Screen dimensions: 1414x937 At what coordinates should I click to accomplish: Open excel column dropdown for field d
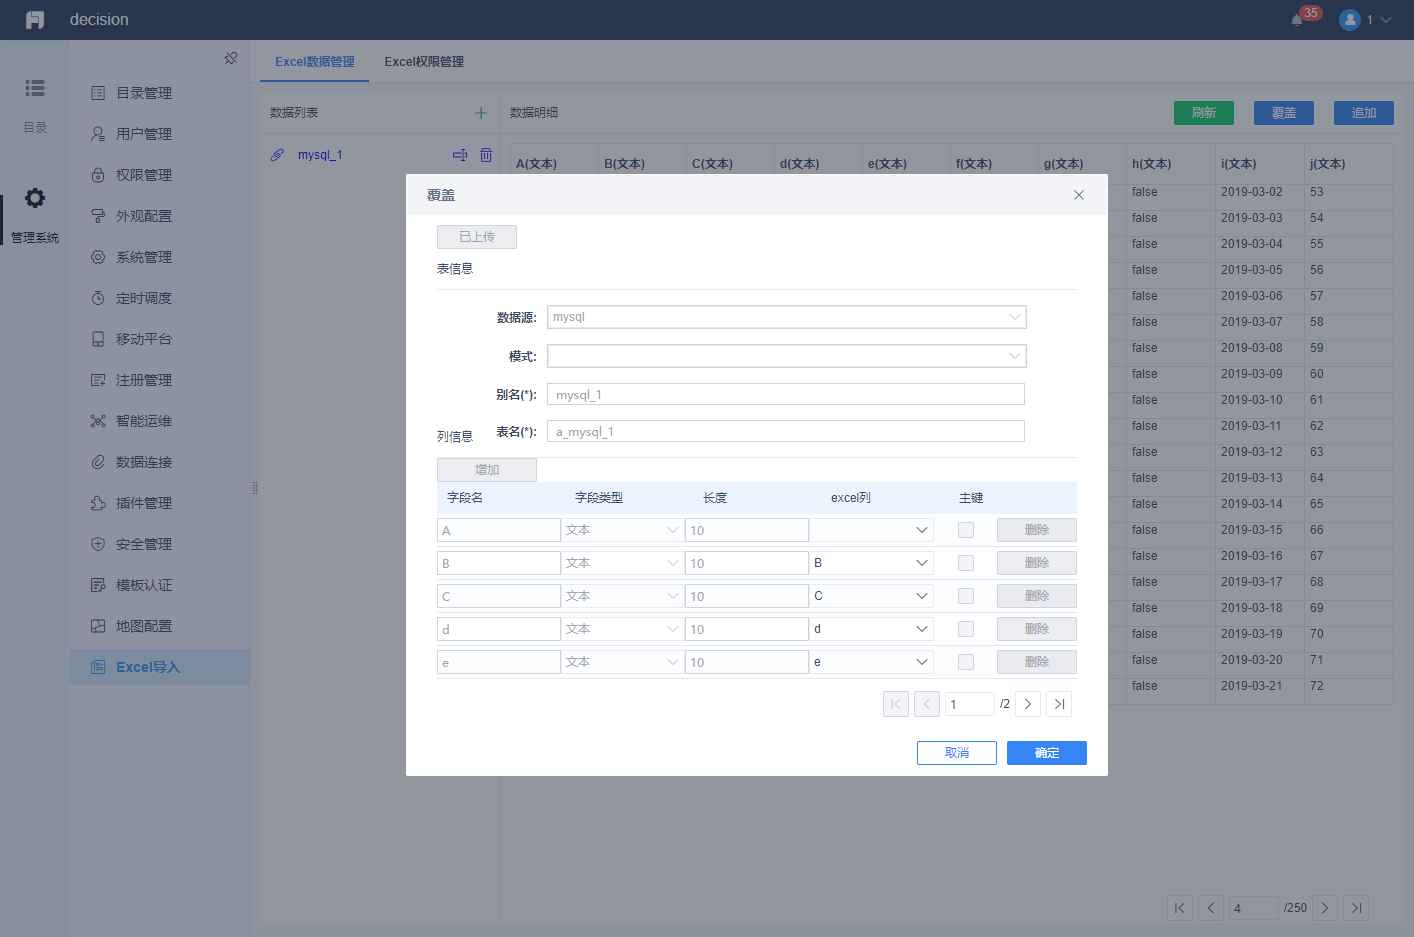pos(871,629)
